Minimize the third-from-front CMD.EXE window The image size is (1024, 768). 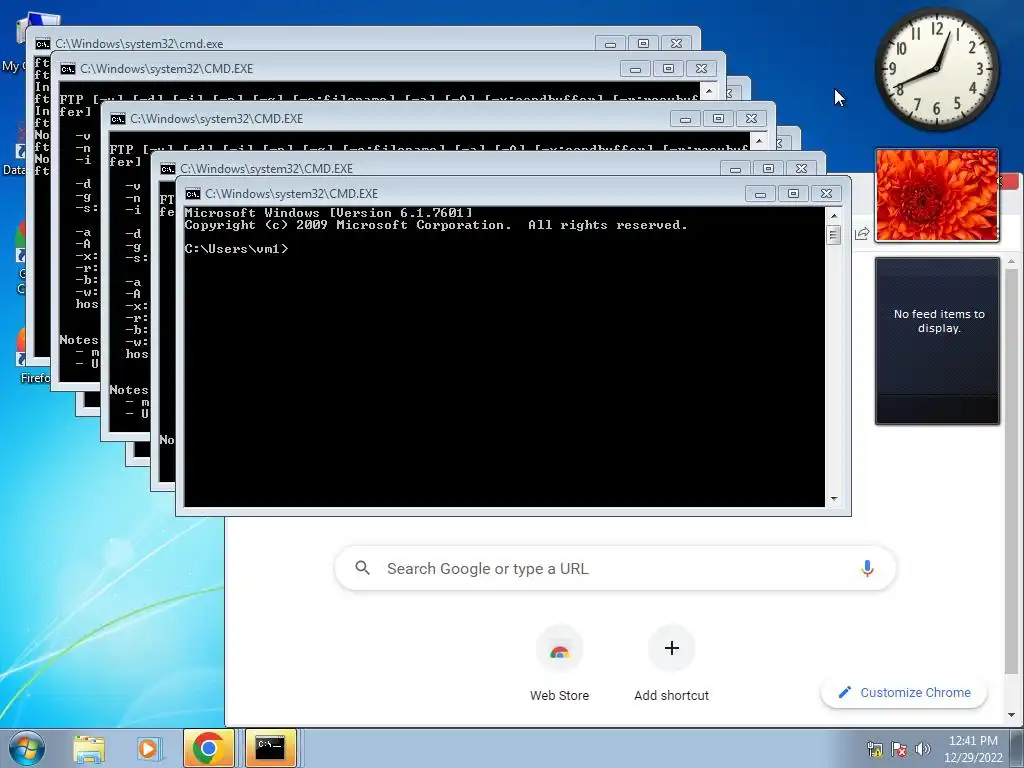pos(685,119)
